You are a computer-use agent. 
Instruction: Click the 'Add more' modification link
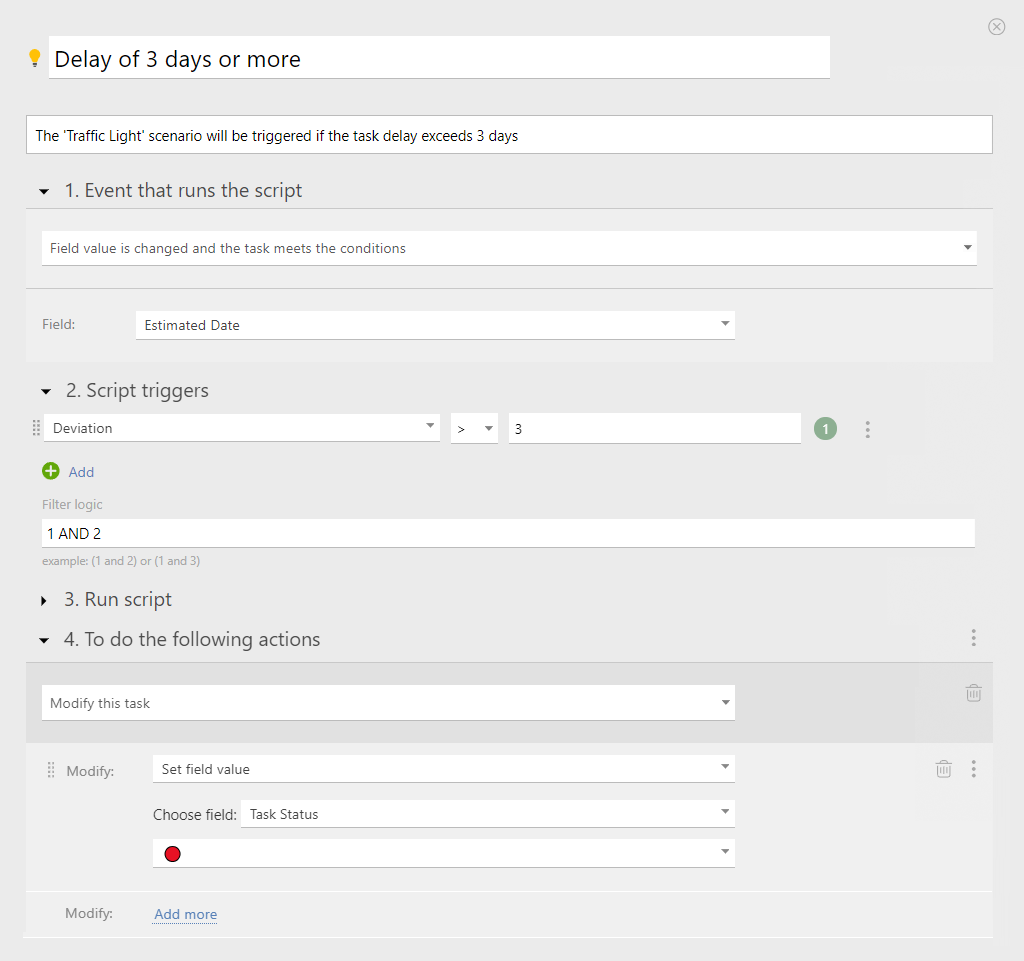pyautogui.click(x=185, y=914)
